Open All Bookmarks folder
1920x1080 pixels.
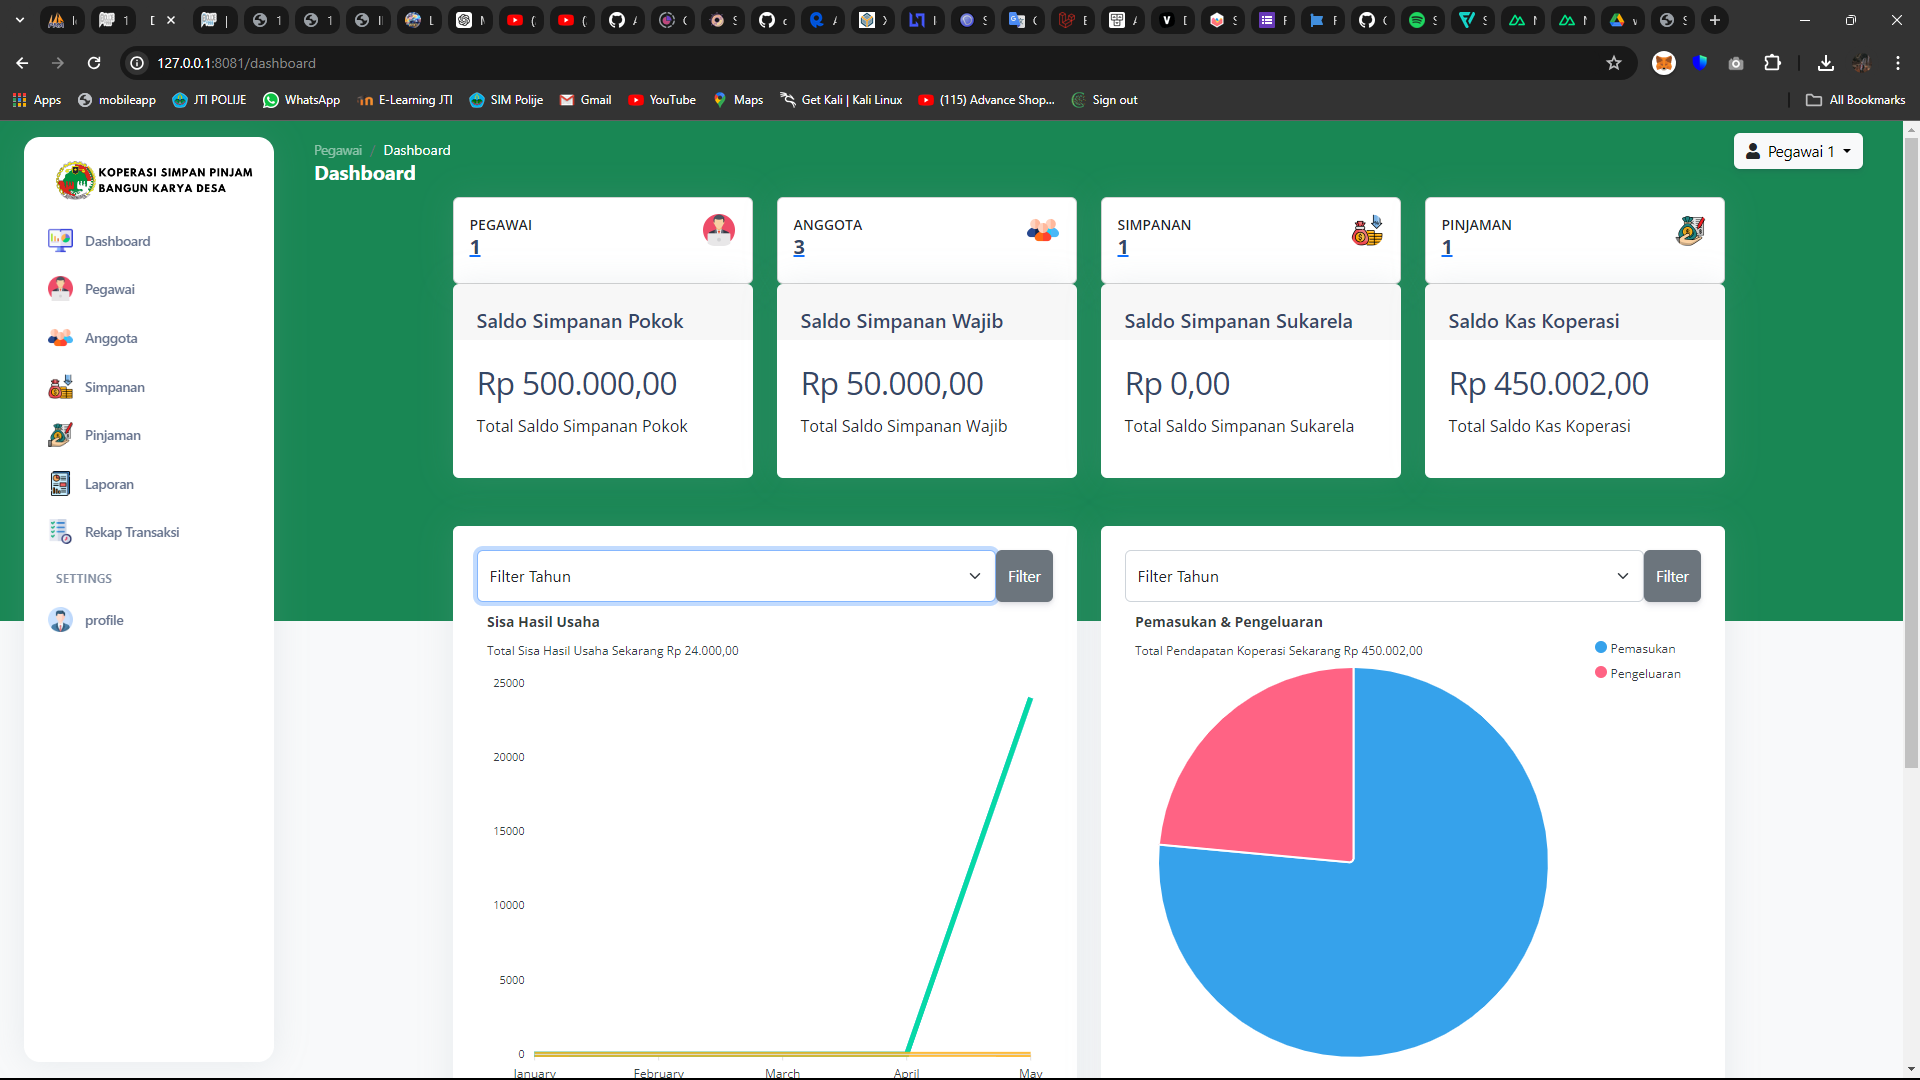click(x=1855, y=100)
